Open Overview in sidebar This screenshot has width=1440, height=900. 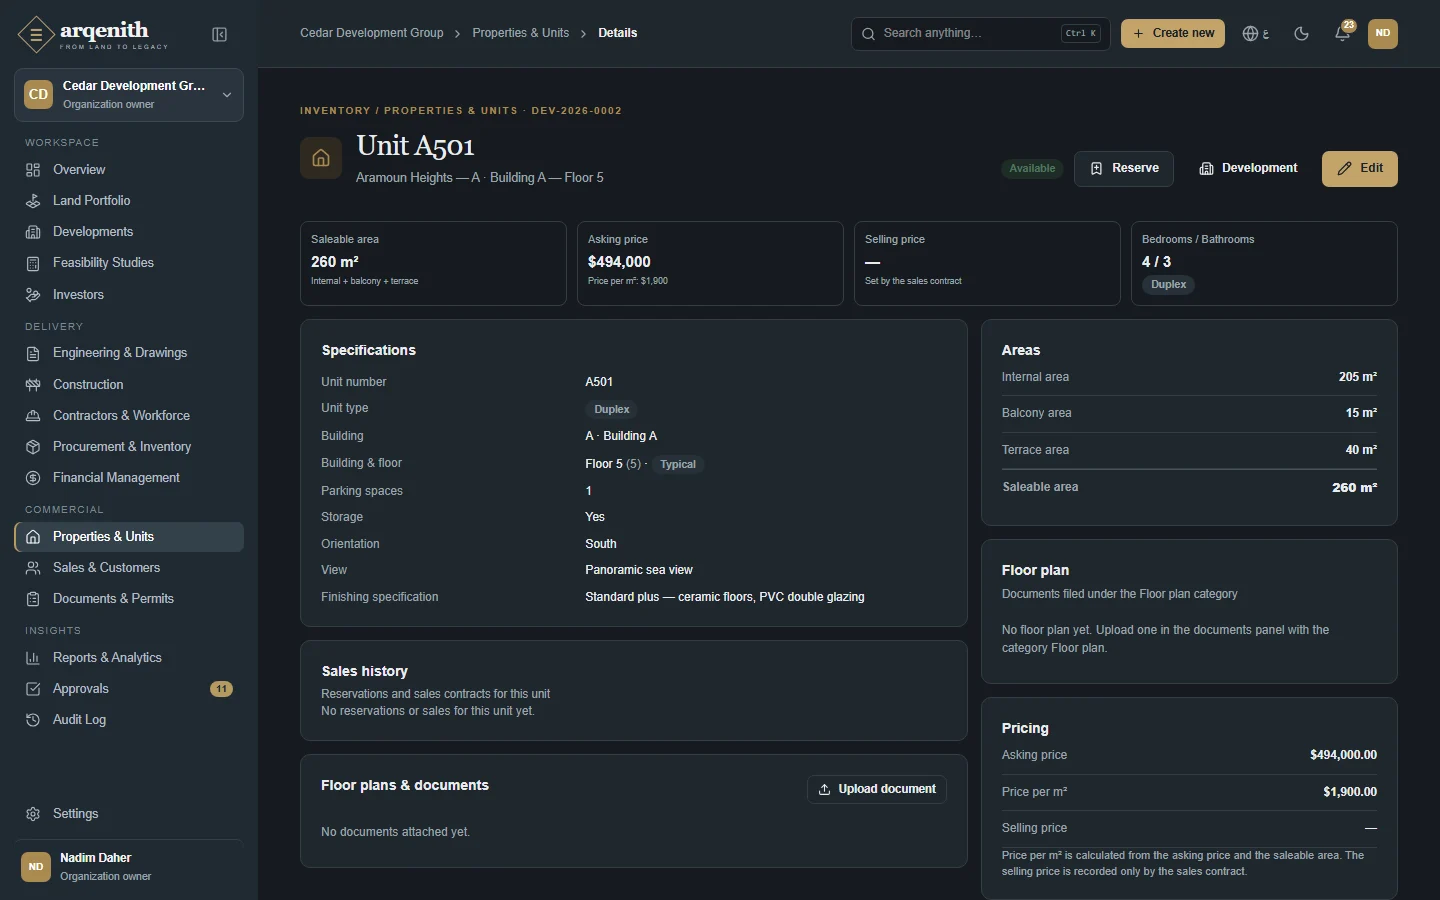pyautogui.click(x=129, y=170)
